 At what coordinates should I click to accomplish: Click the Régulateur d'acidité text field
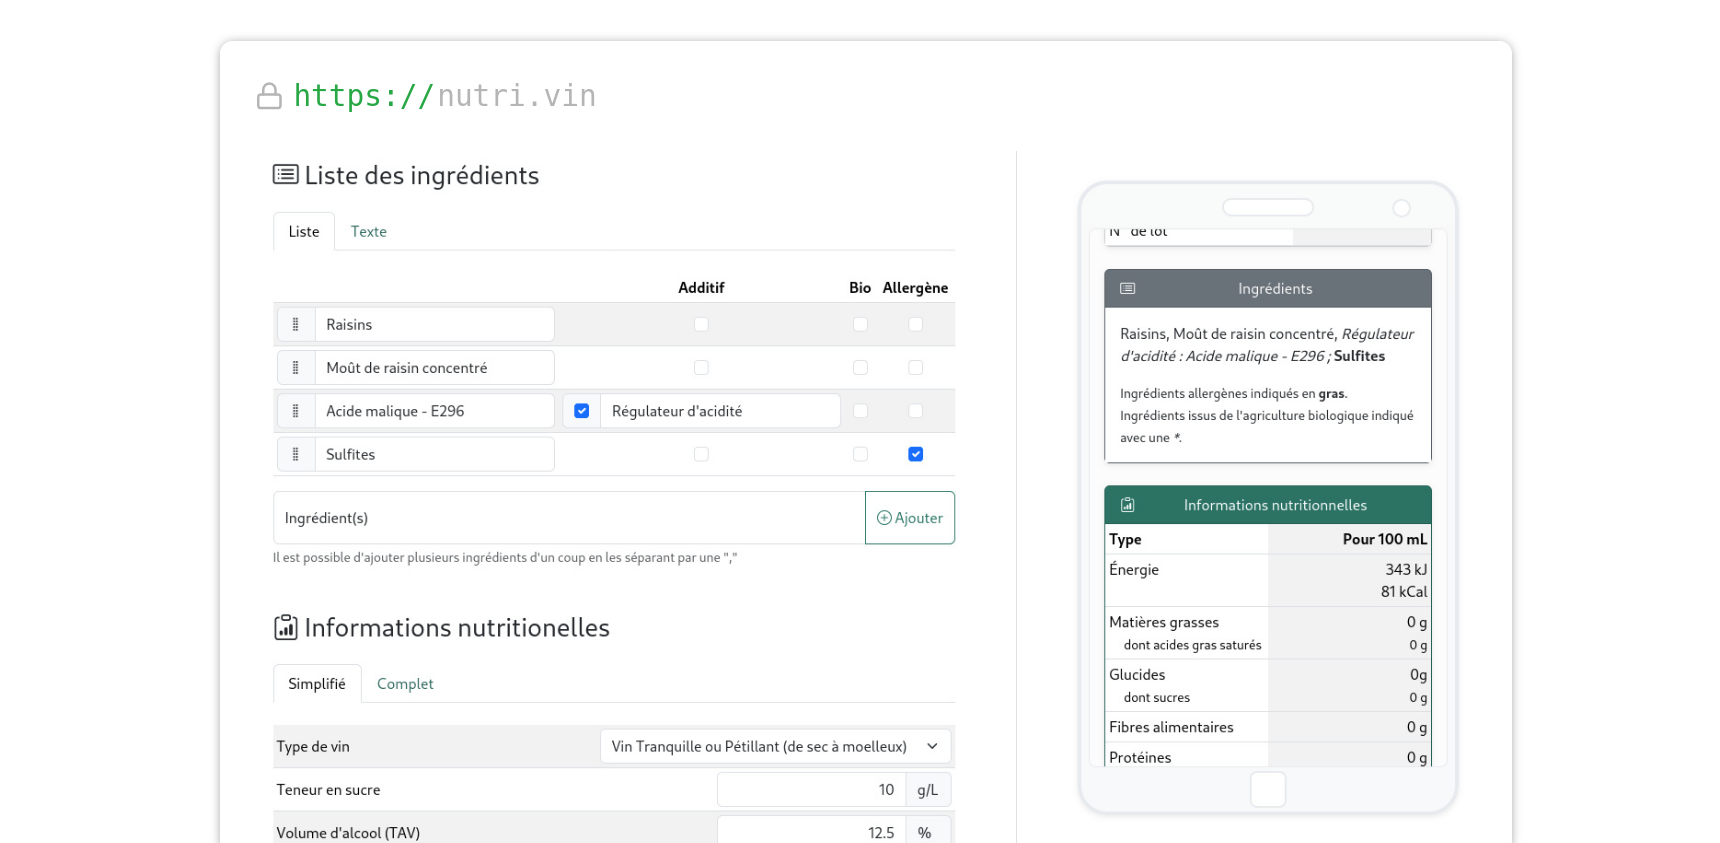tap(720, 411)
